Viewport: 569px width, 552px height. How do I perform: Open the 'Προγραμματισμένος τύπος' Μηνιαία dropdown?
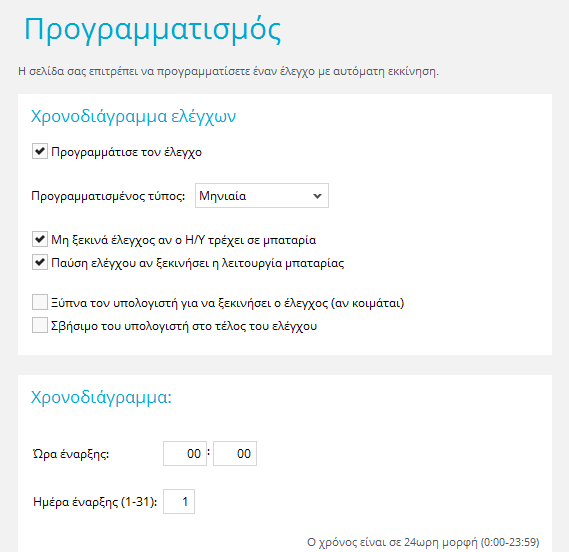[262, 196]
